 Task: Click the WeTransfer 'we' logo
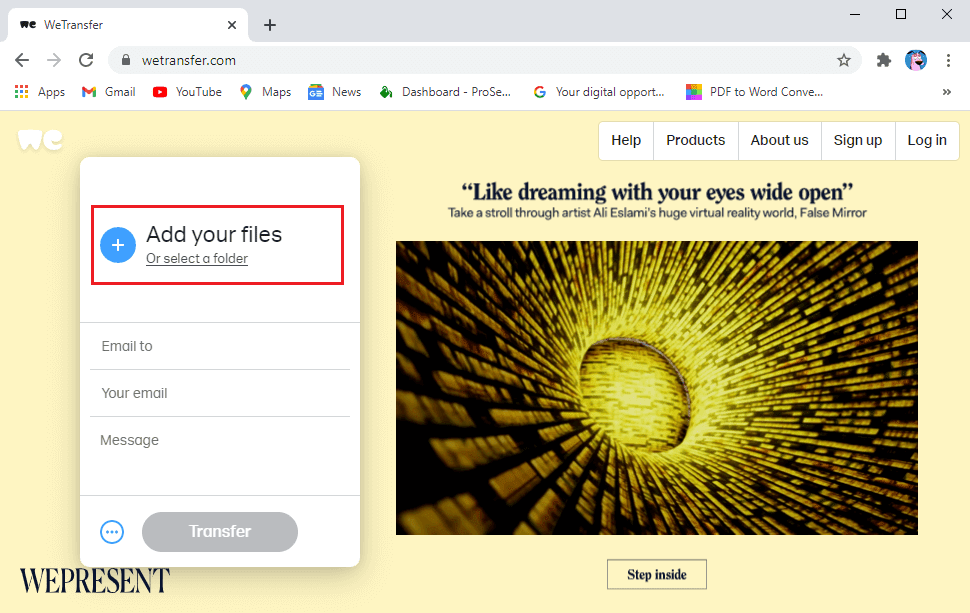tap(40, 140)
